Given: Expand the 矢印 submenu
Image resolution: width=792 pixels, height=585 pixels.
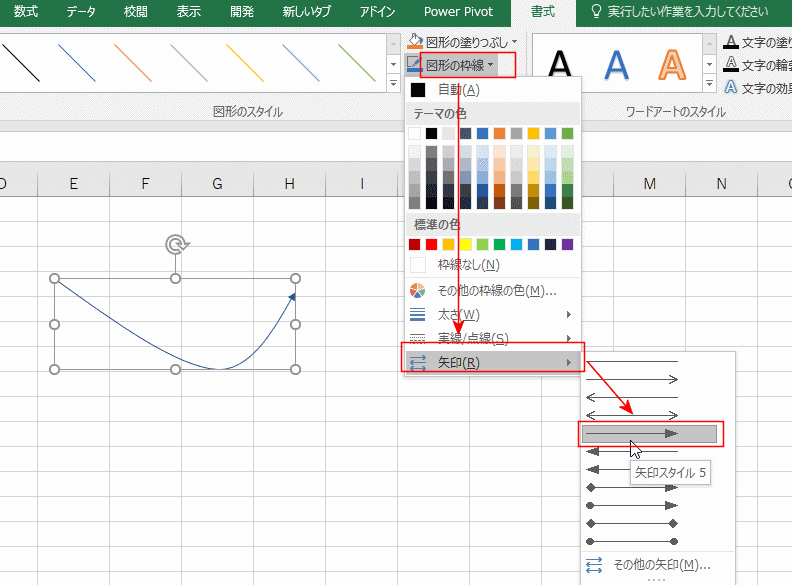Looking at the screenshot, I should pos(490,362).
